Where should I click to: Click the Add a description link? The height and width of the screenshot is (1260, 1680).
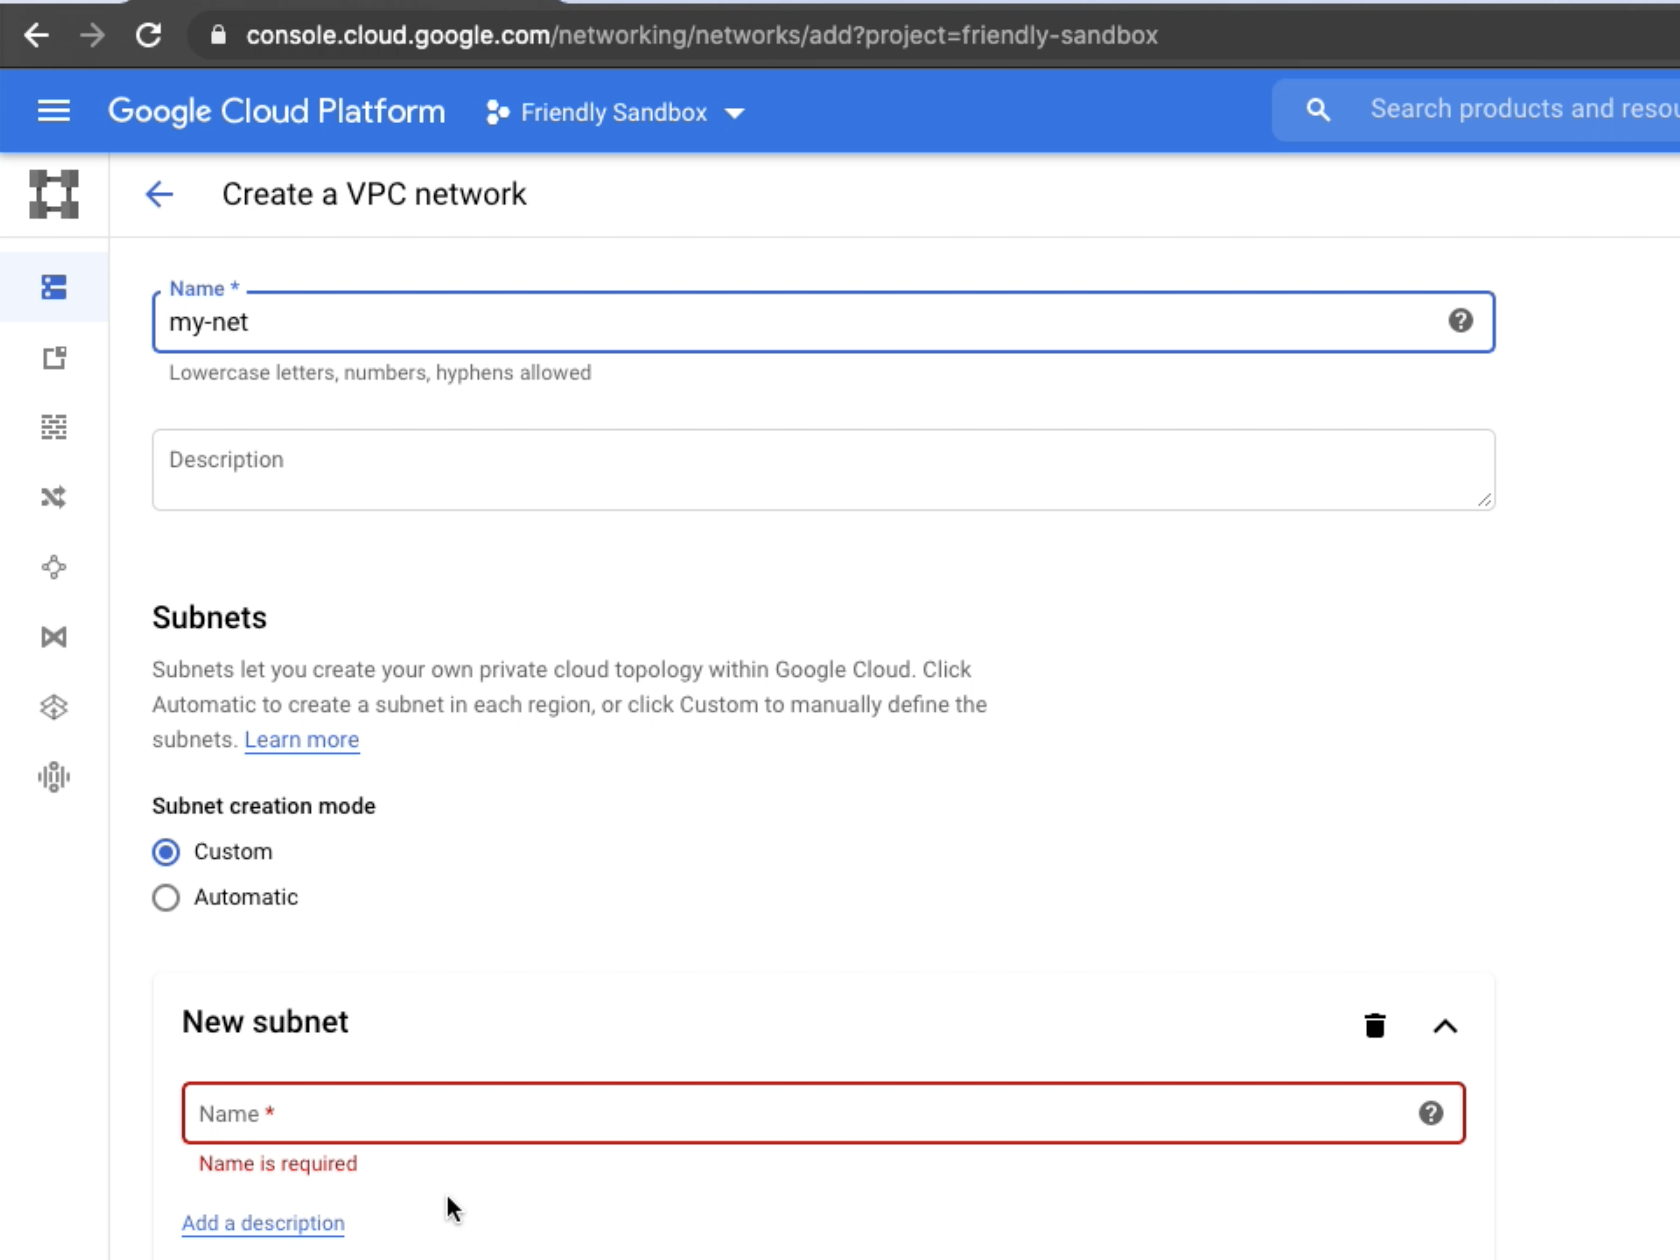pyautogui.click(x=263, y=1223)
